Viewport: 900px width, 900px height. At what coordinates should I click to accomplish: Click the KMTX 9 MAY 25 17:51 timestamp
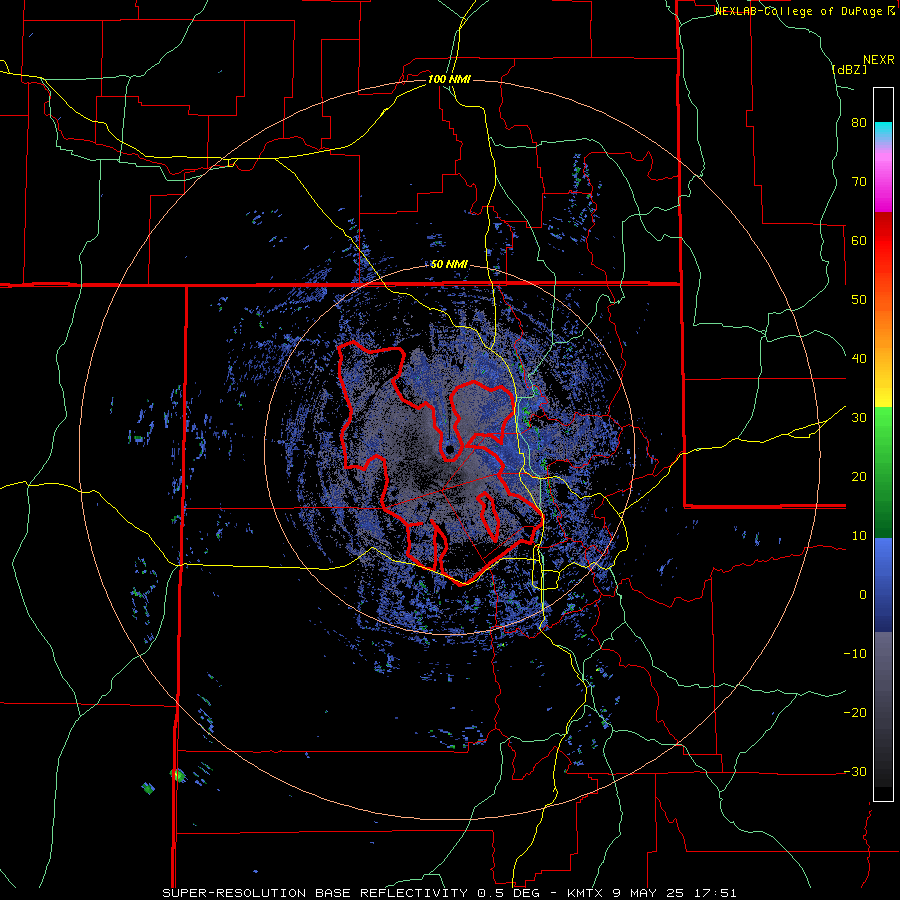651,893
